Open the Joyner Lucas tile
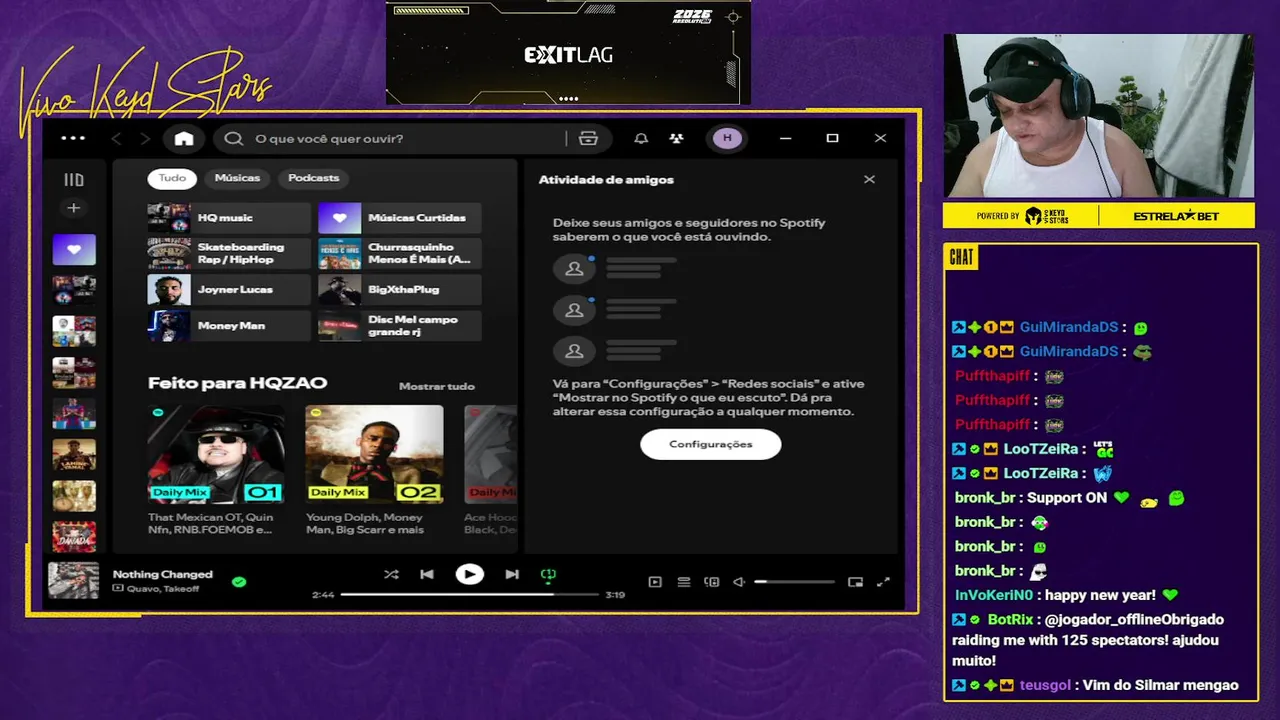 point(229,290)
